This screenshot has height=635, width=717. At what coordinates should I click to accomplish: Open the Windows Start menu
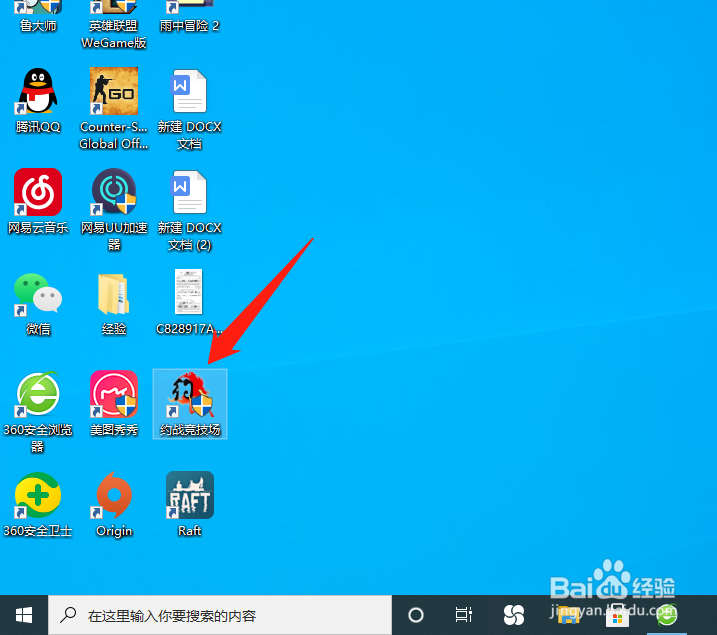(24, 615)
